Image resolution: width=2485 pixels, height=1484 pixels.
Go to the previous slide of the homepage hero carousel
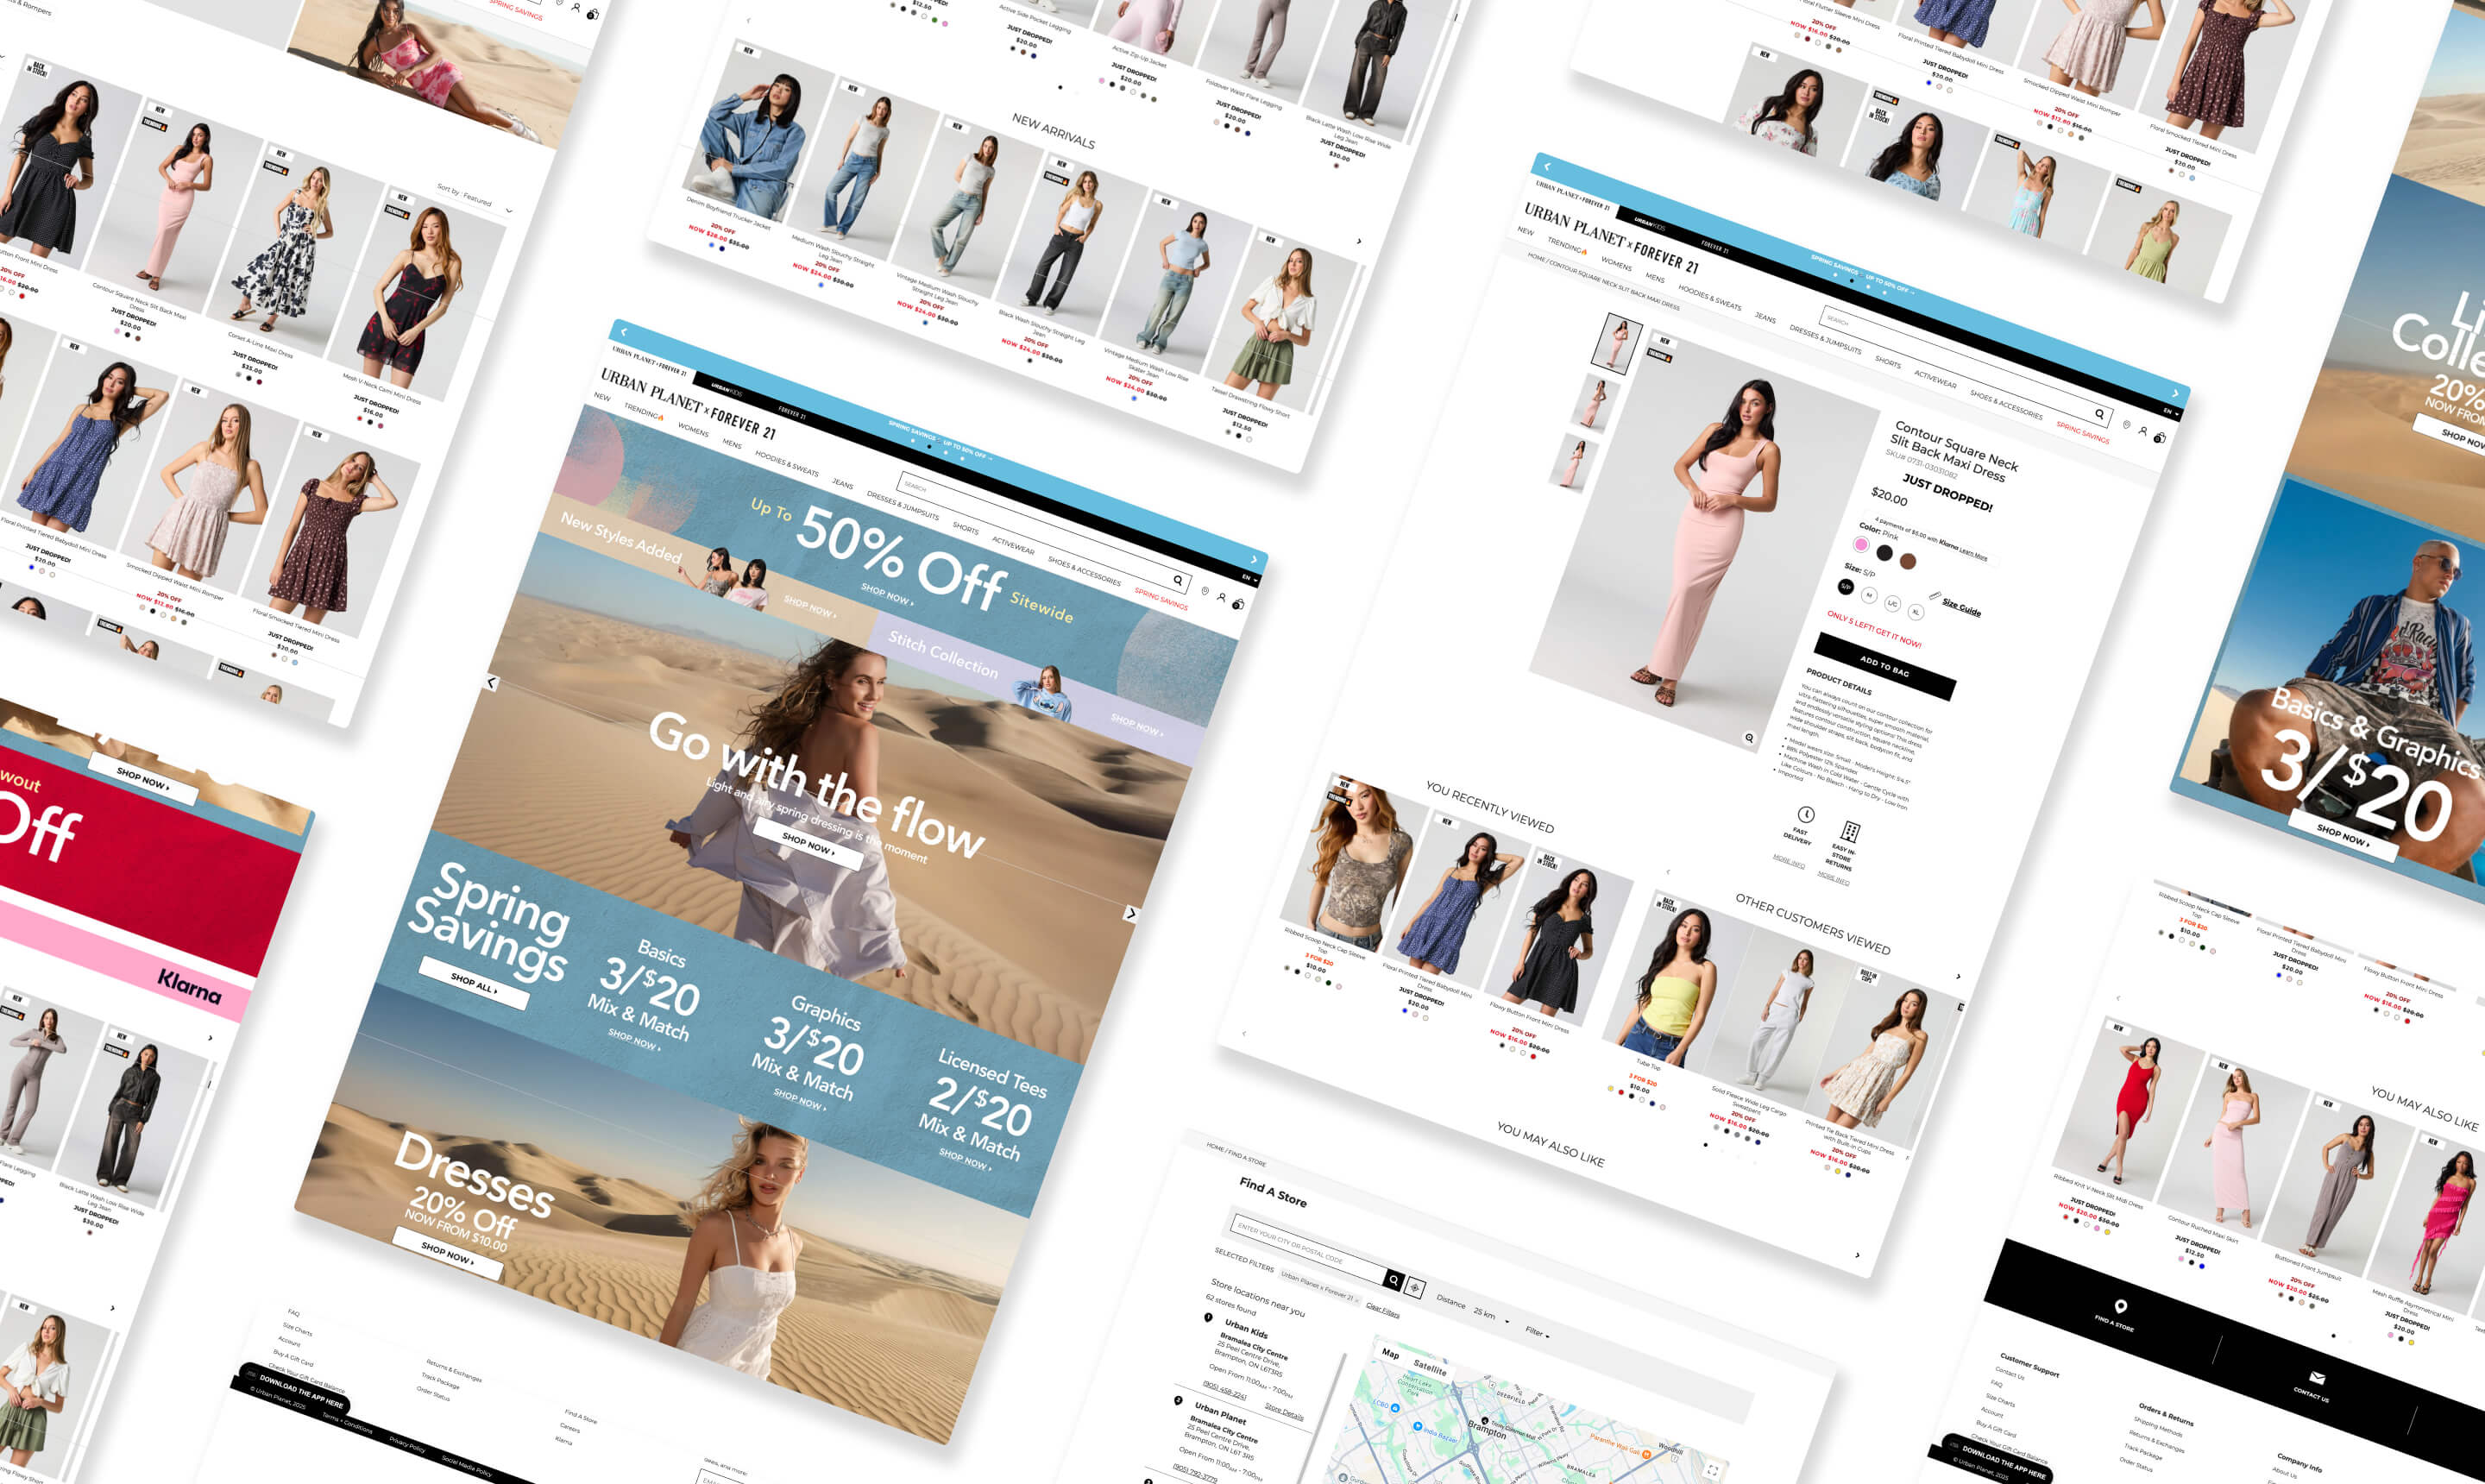tap(492, 682)
